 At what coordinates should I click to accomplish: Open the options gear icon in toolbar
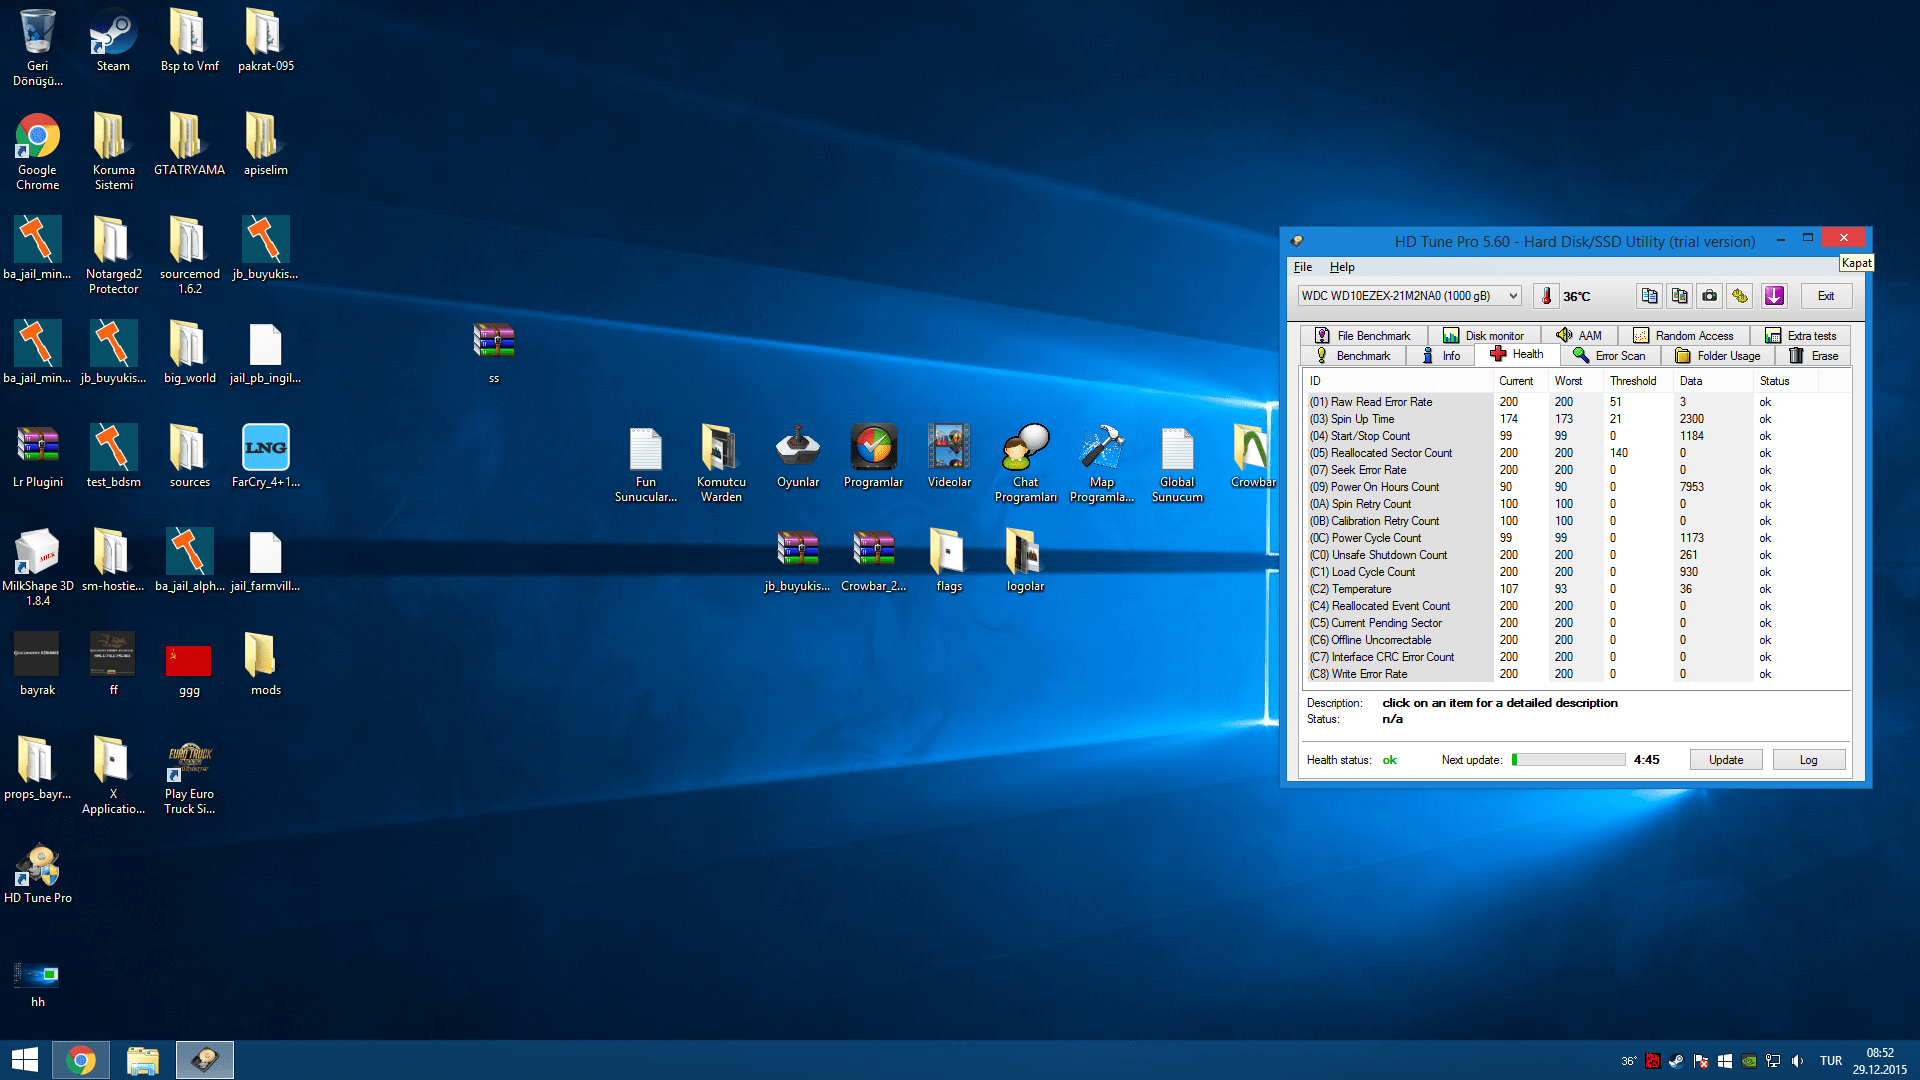(x=1740, y=296)
